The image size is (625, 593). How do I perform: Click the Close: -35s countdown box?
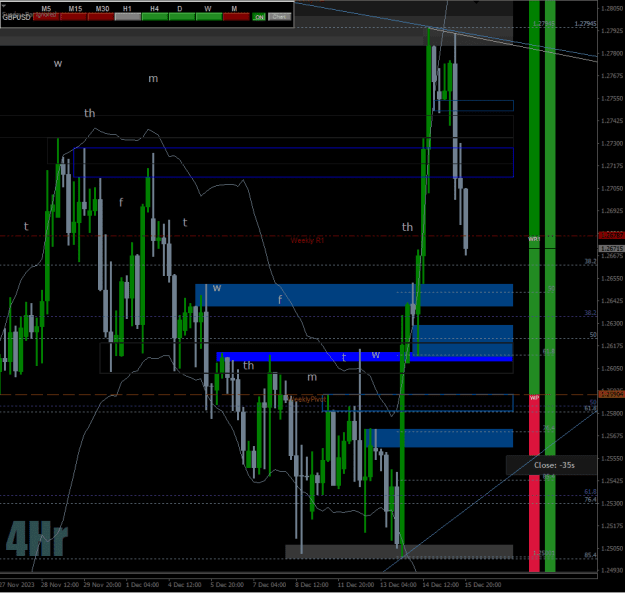click(x=554, y=465)
